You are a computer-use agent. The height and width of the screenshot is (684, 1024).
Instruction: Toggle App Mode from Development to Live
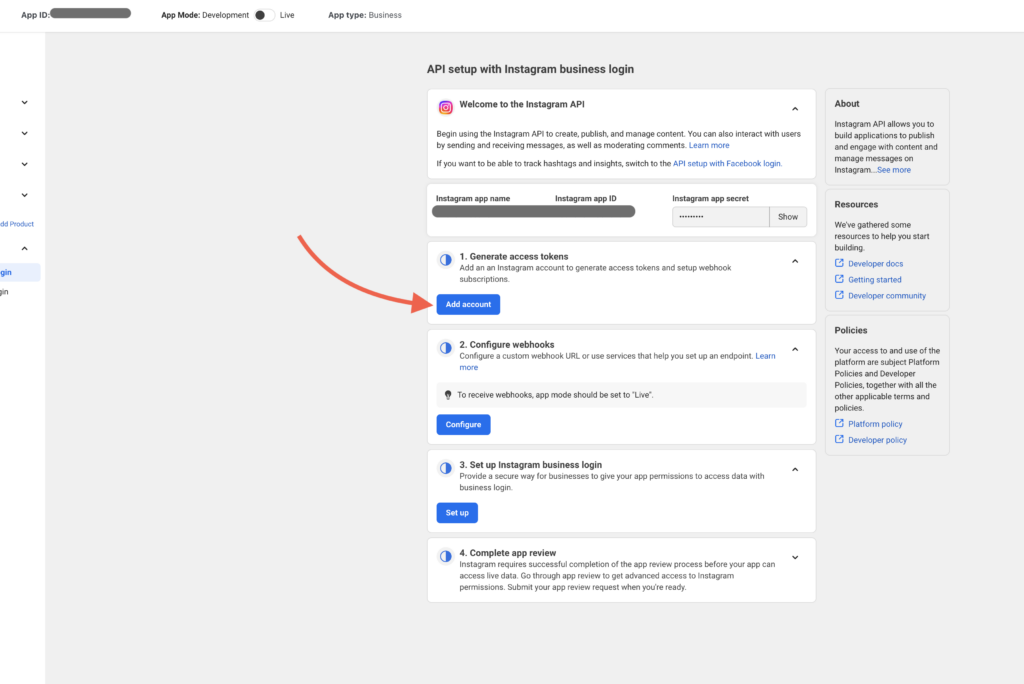264,15
